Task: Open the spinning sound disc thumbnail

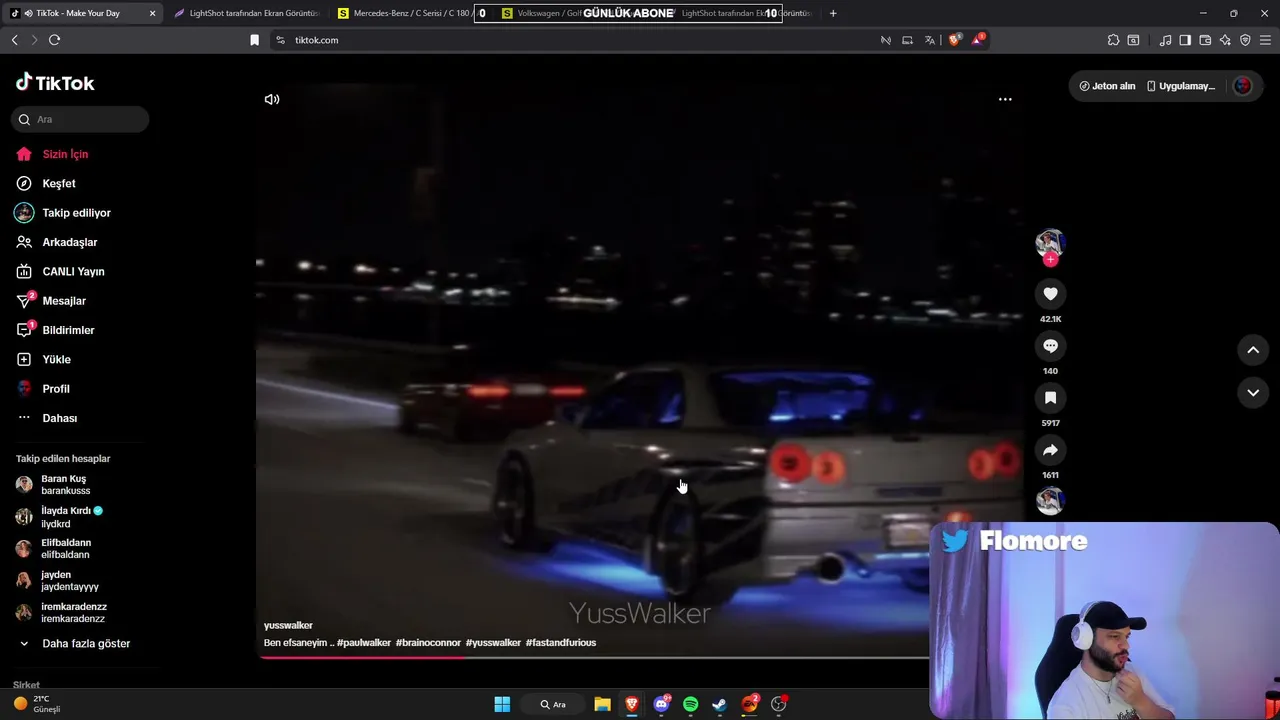Action: click(x=1050, y=501)
